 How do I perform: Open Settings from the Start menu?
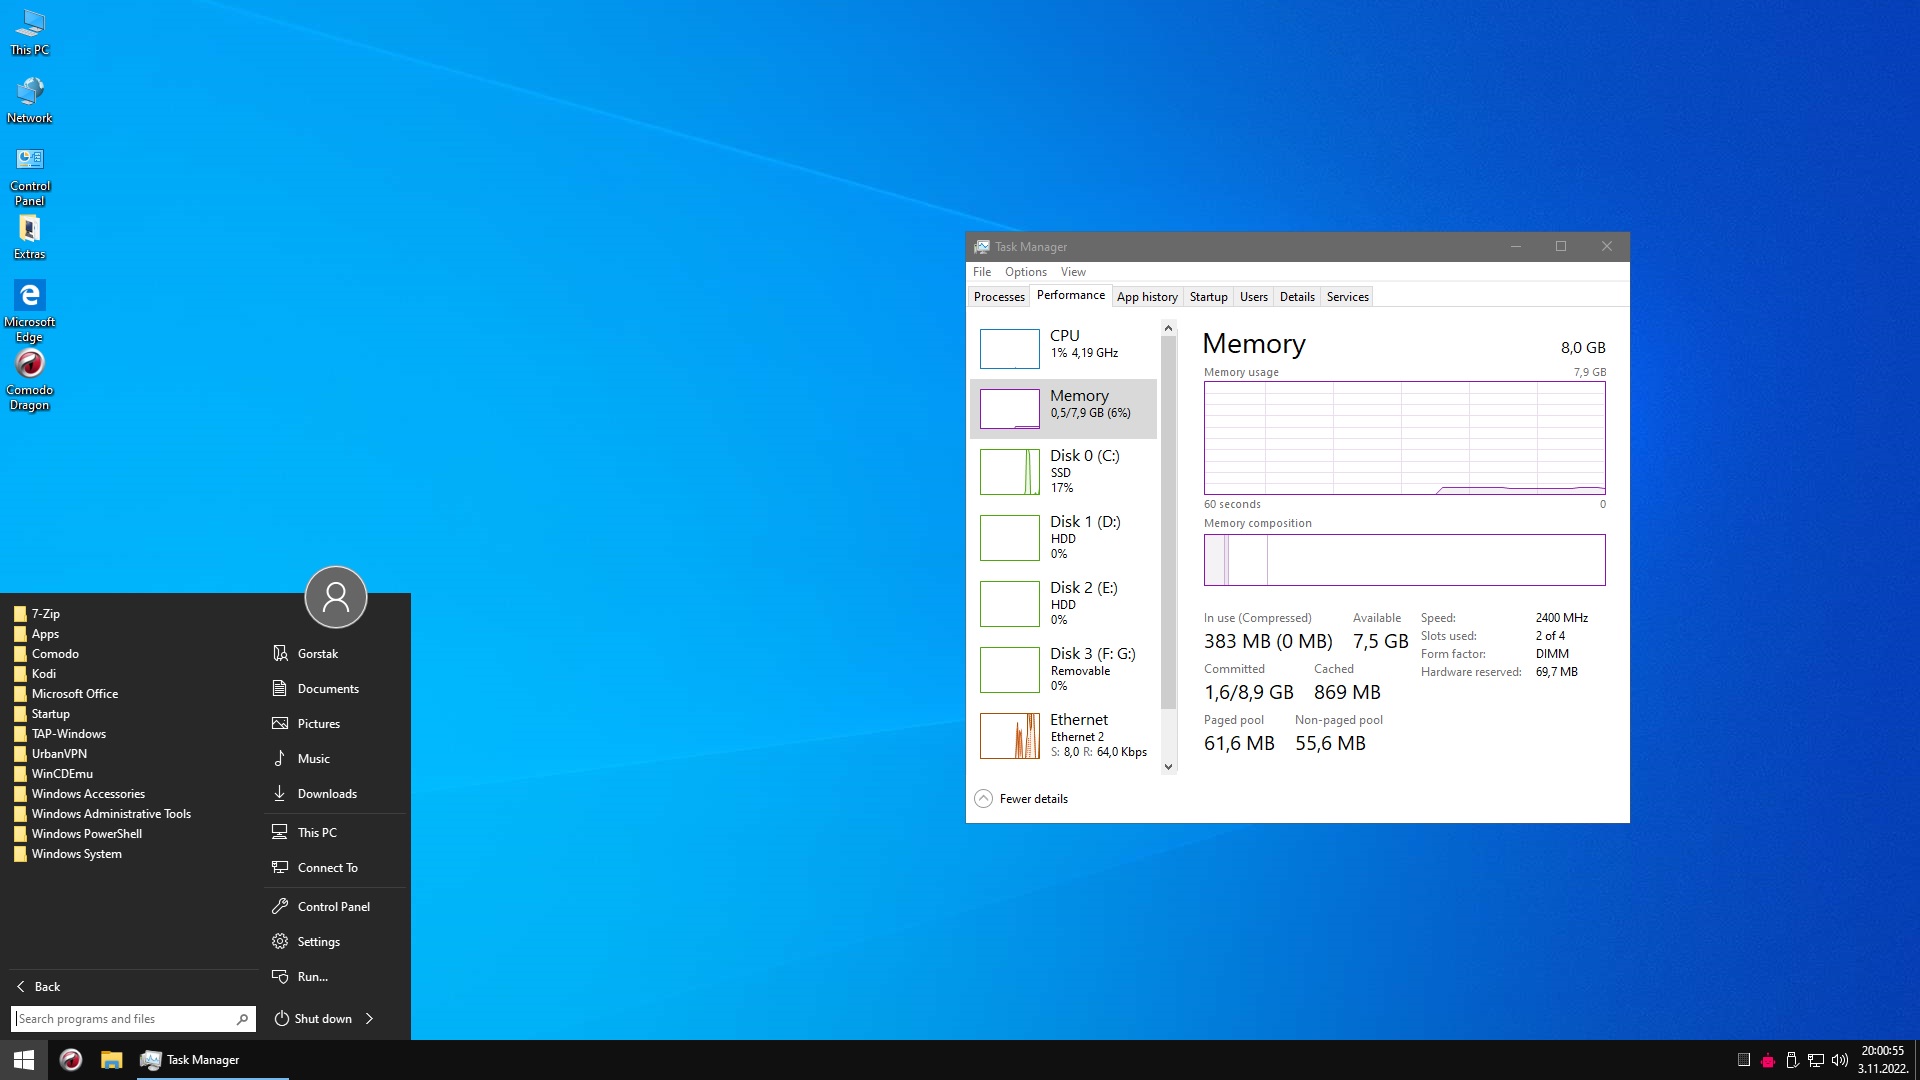[318, 942]
